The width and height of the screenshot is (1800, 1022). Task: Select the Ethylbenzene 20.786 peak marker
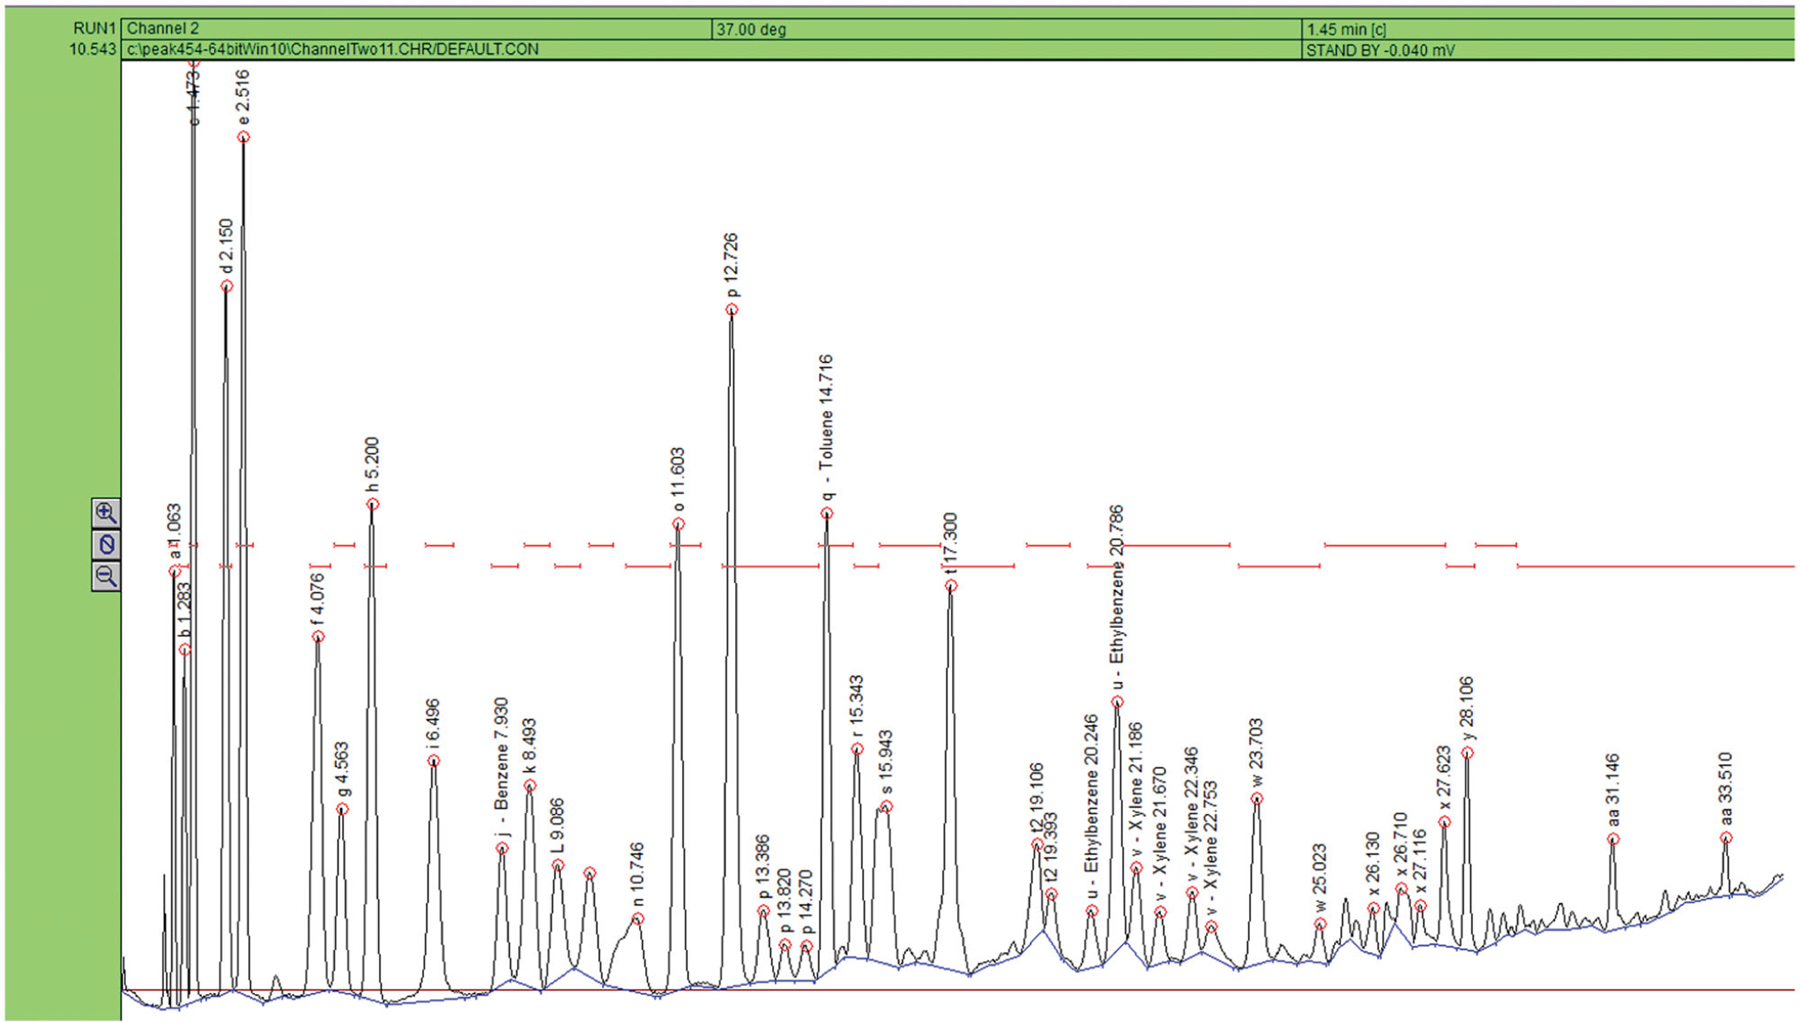(1117, 702)
